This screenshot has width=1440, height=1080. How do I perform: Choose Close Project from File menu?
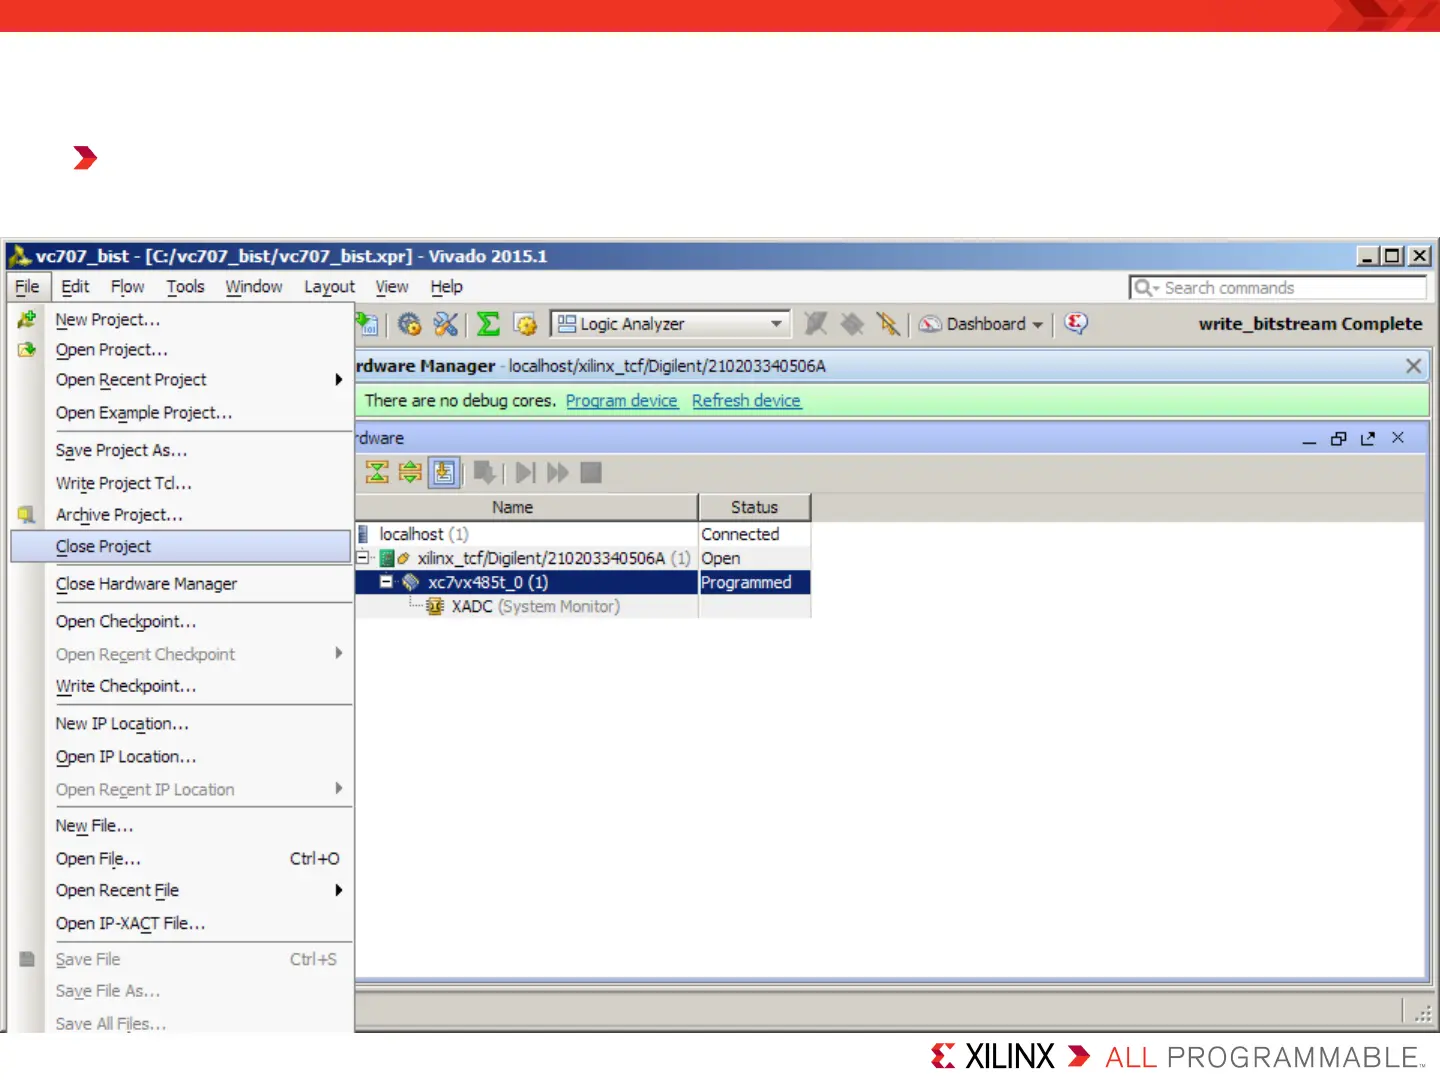181,546
